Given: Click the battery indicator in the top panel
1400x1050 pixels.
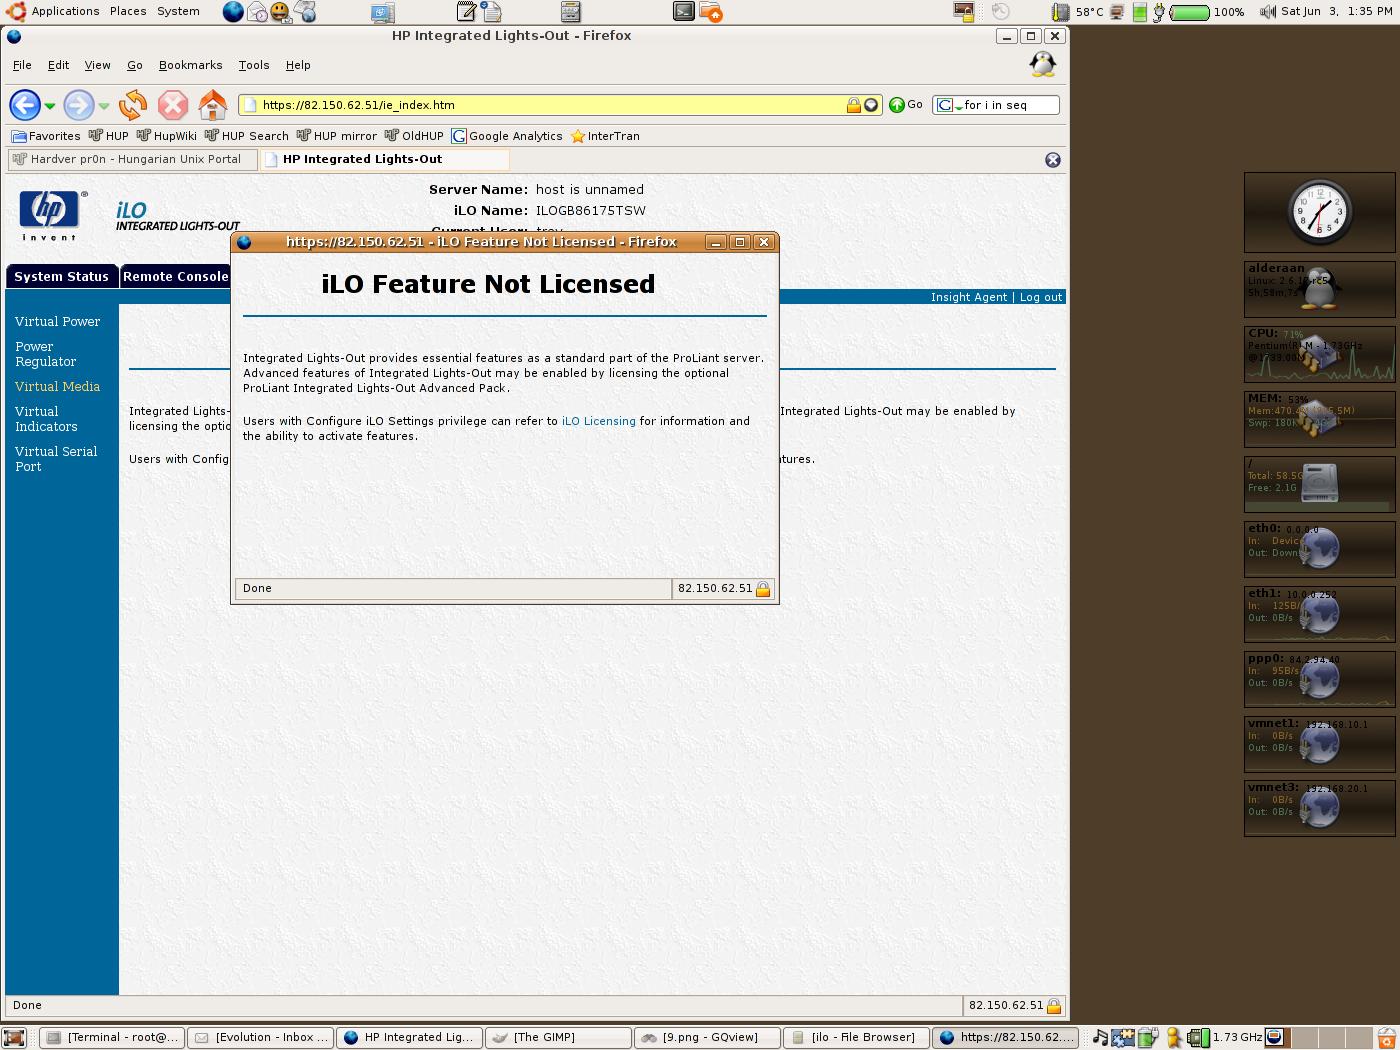Looking at the screenshot, I should click(1189, 12).
